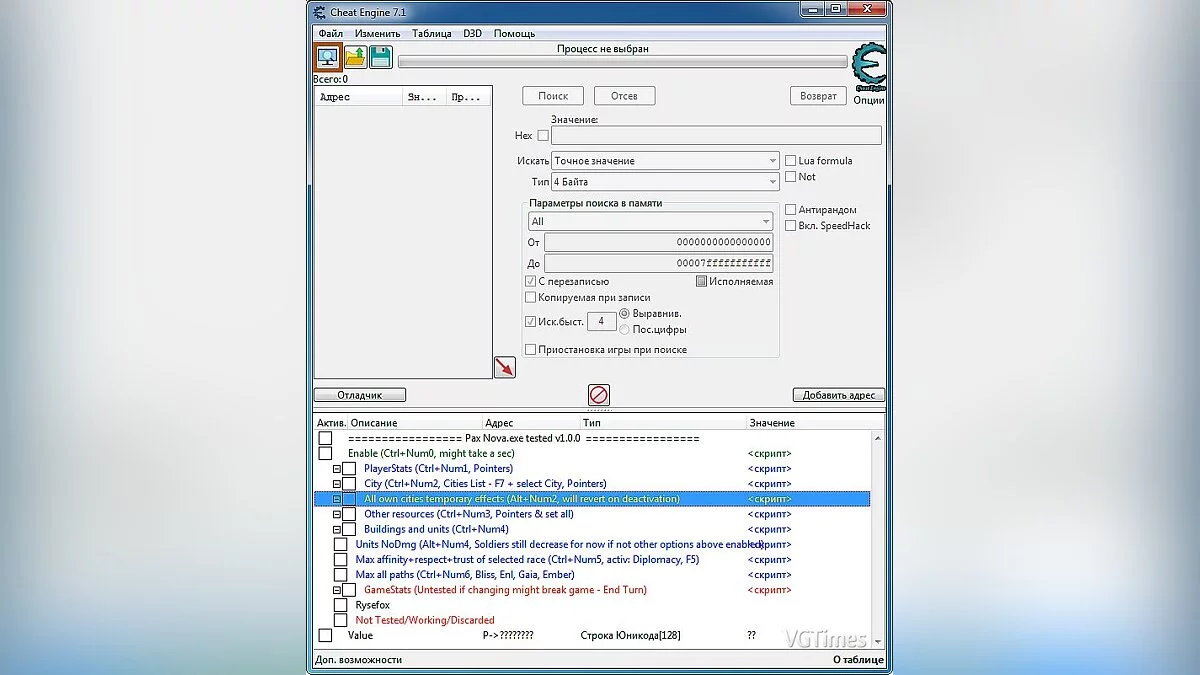This screenshot has height=675, width=1200.
Task: Click the Cheat Engine logo options icon
Action: [x=868, y=67]
